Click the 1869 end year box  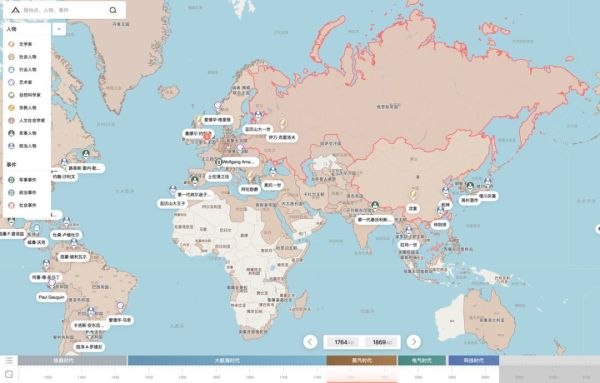coord(382,342)
